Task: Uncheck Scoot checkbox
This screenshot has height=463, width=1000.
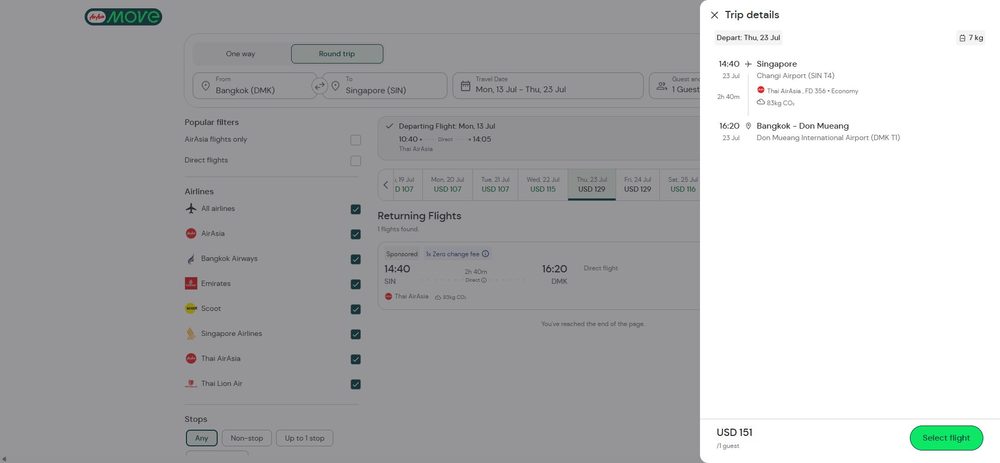Action: tap(355, 309)
